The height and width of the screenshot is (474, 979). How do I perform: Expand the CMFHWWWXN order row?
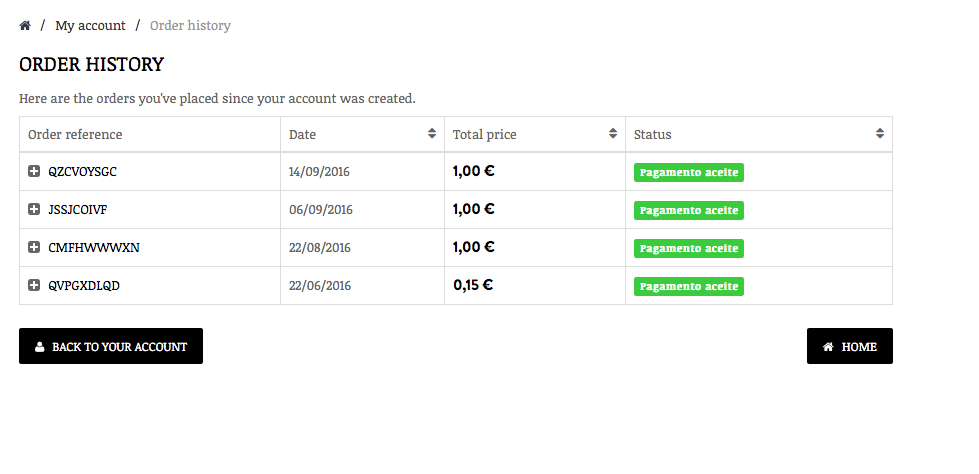[34, 248]
